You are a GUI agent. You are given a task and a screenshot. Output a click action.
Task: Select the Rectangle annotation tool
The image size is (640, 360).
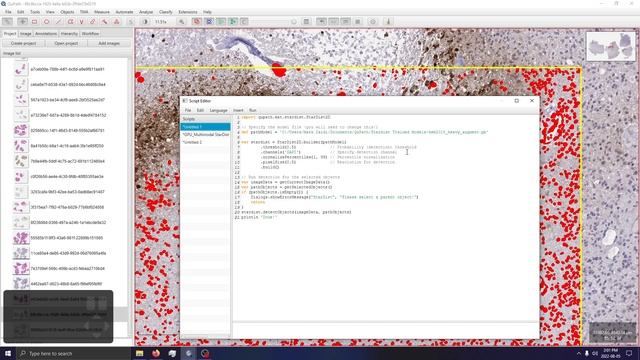(x=34, y=22)
